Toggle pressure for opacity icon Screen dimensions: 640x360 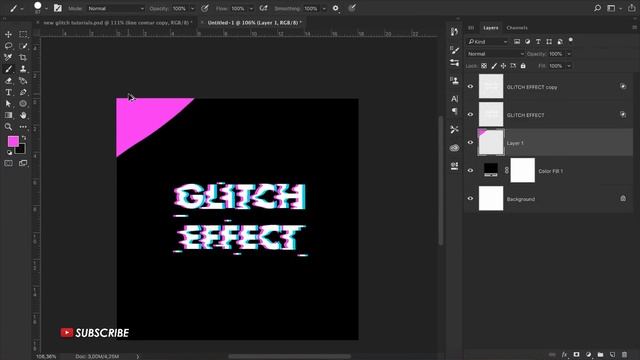click(204, 8)
